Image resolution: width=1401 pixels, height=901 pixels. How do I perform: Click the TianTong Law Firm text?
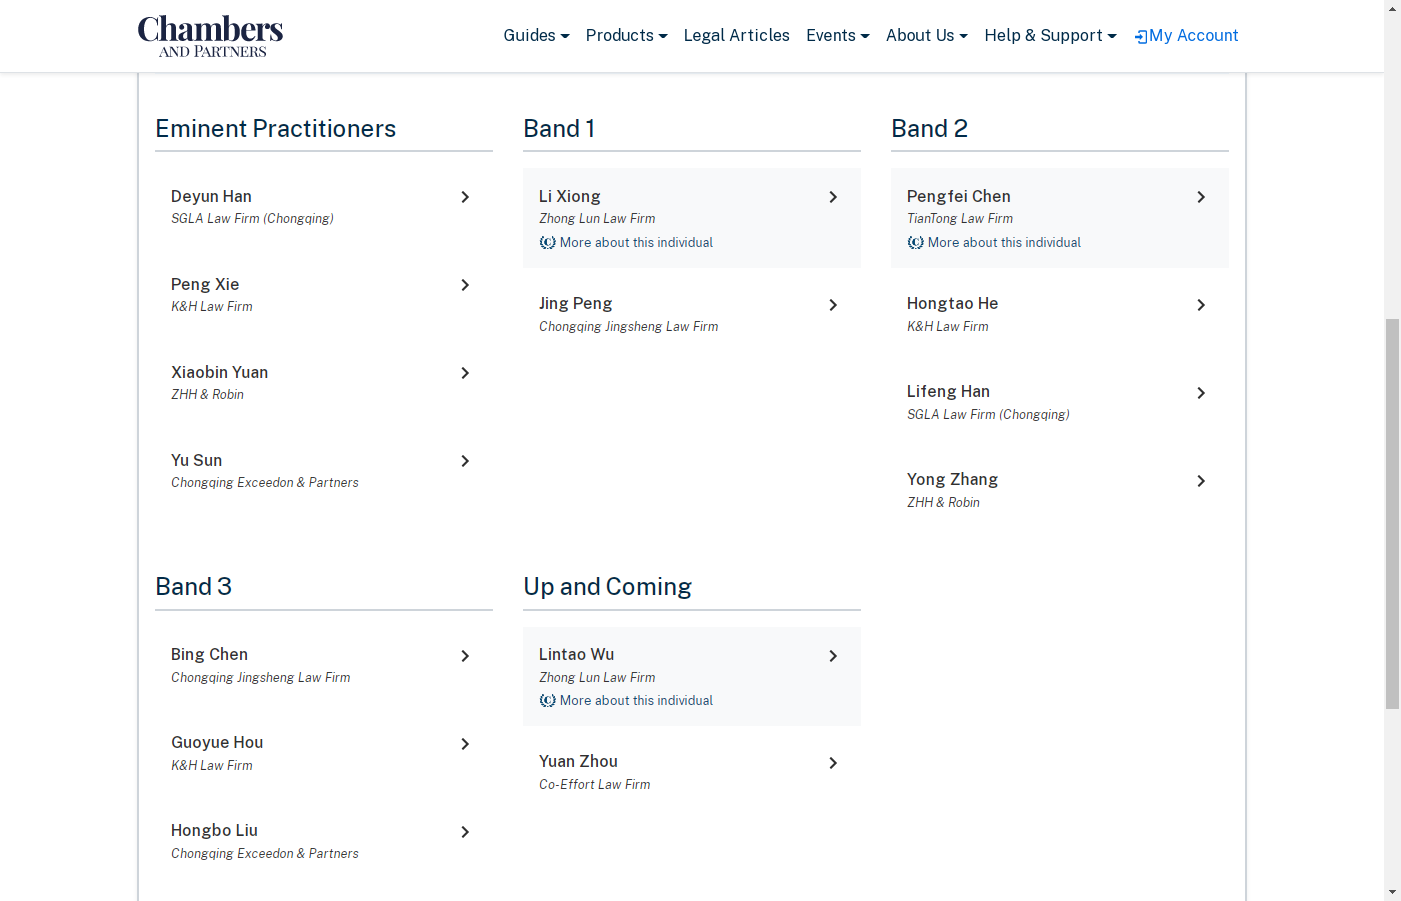point(960,218)
